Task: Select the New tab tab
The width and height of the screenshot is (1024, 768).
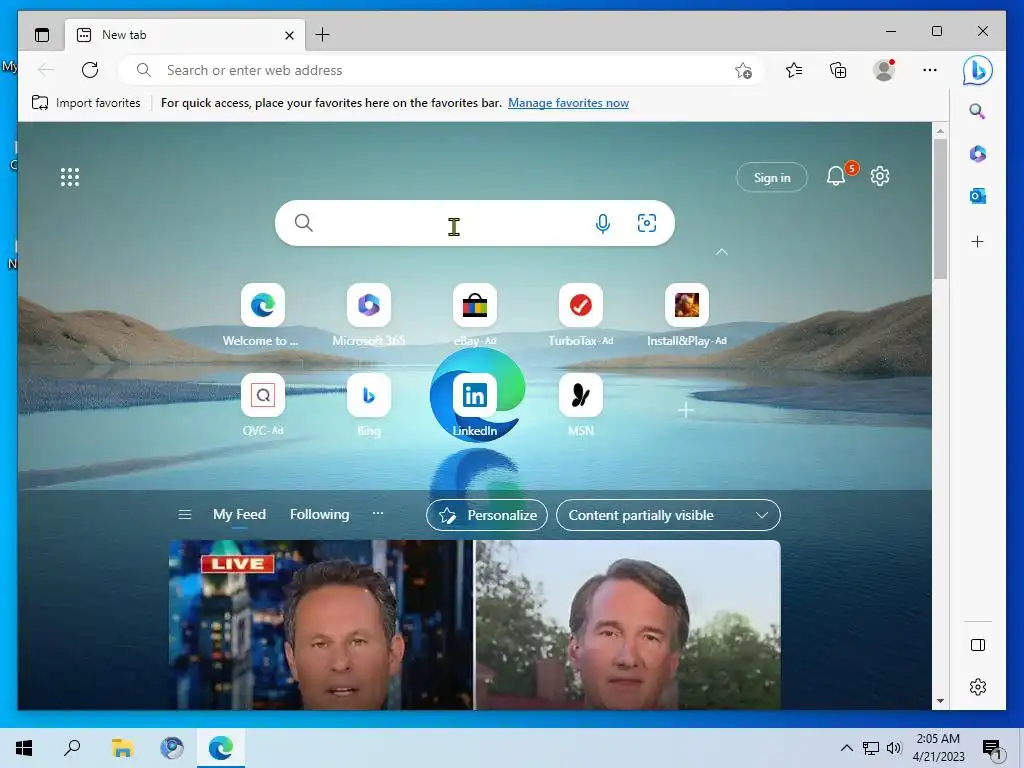Action: click(184, 35)
